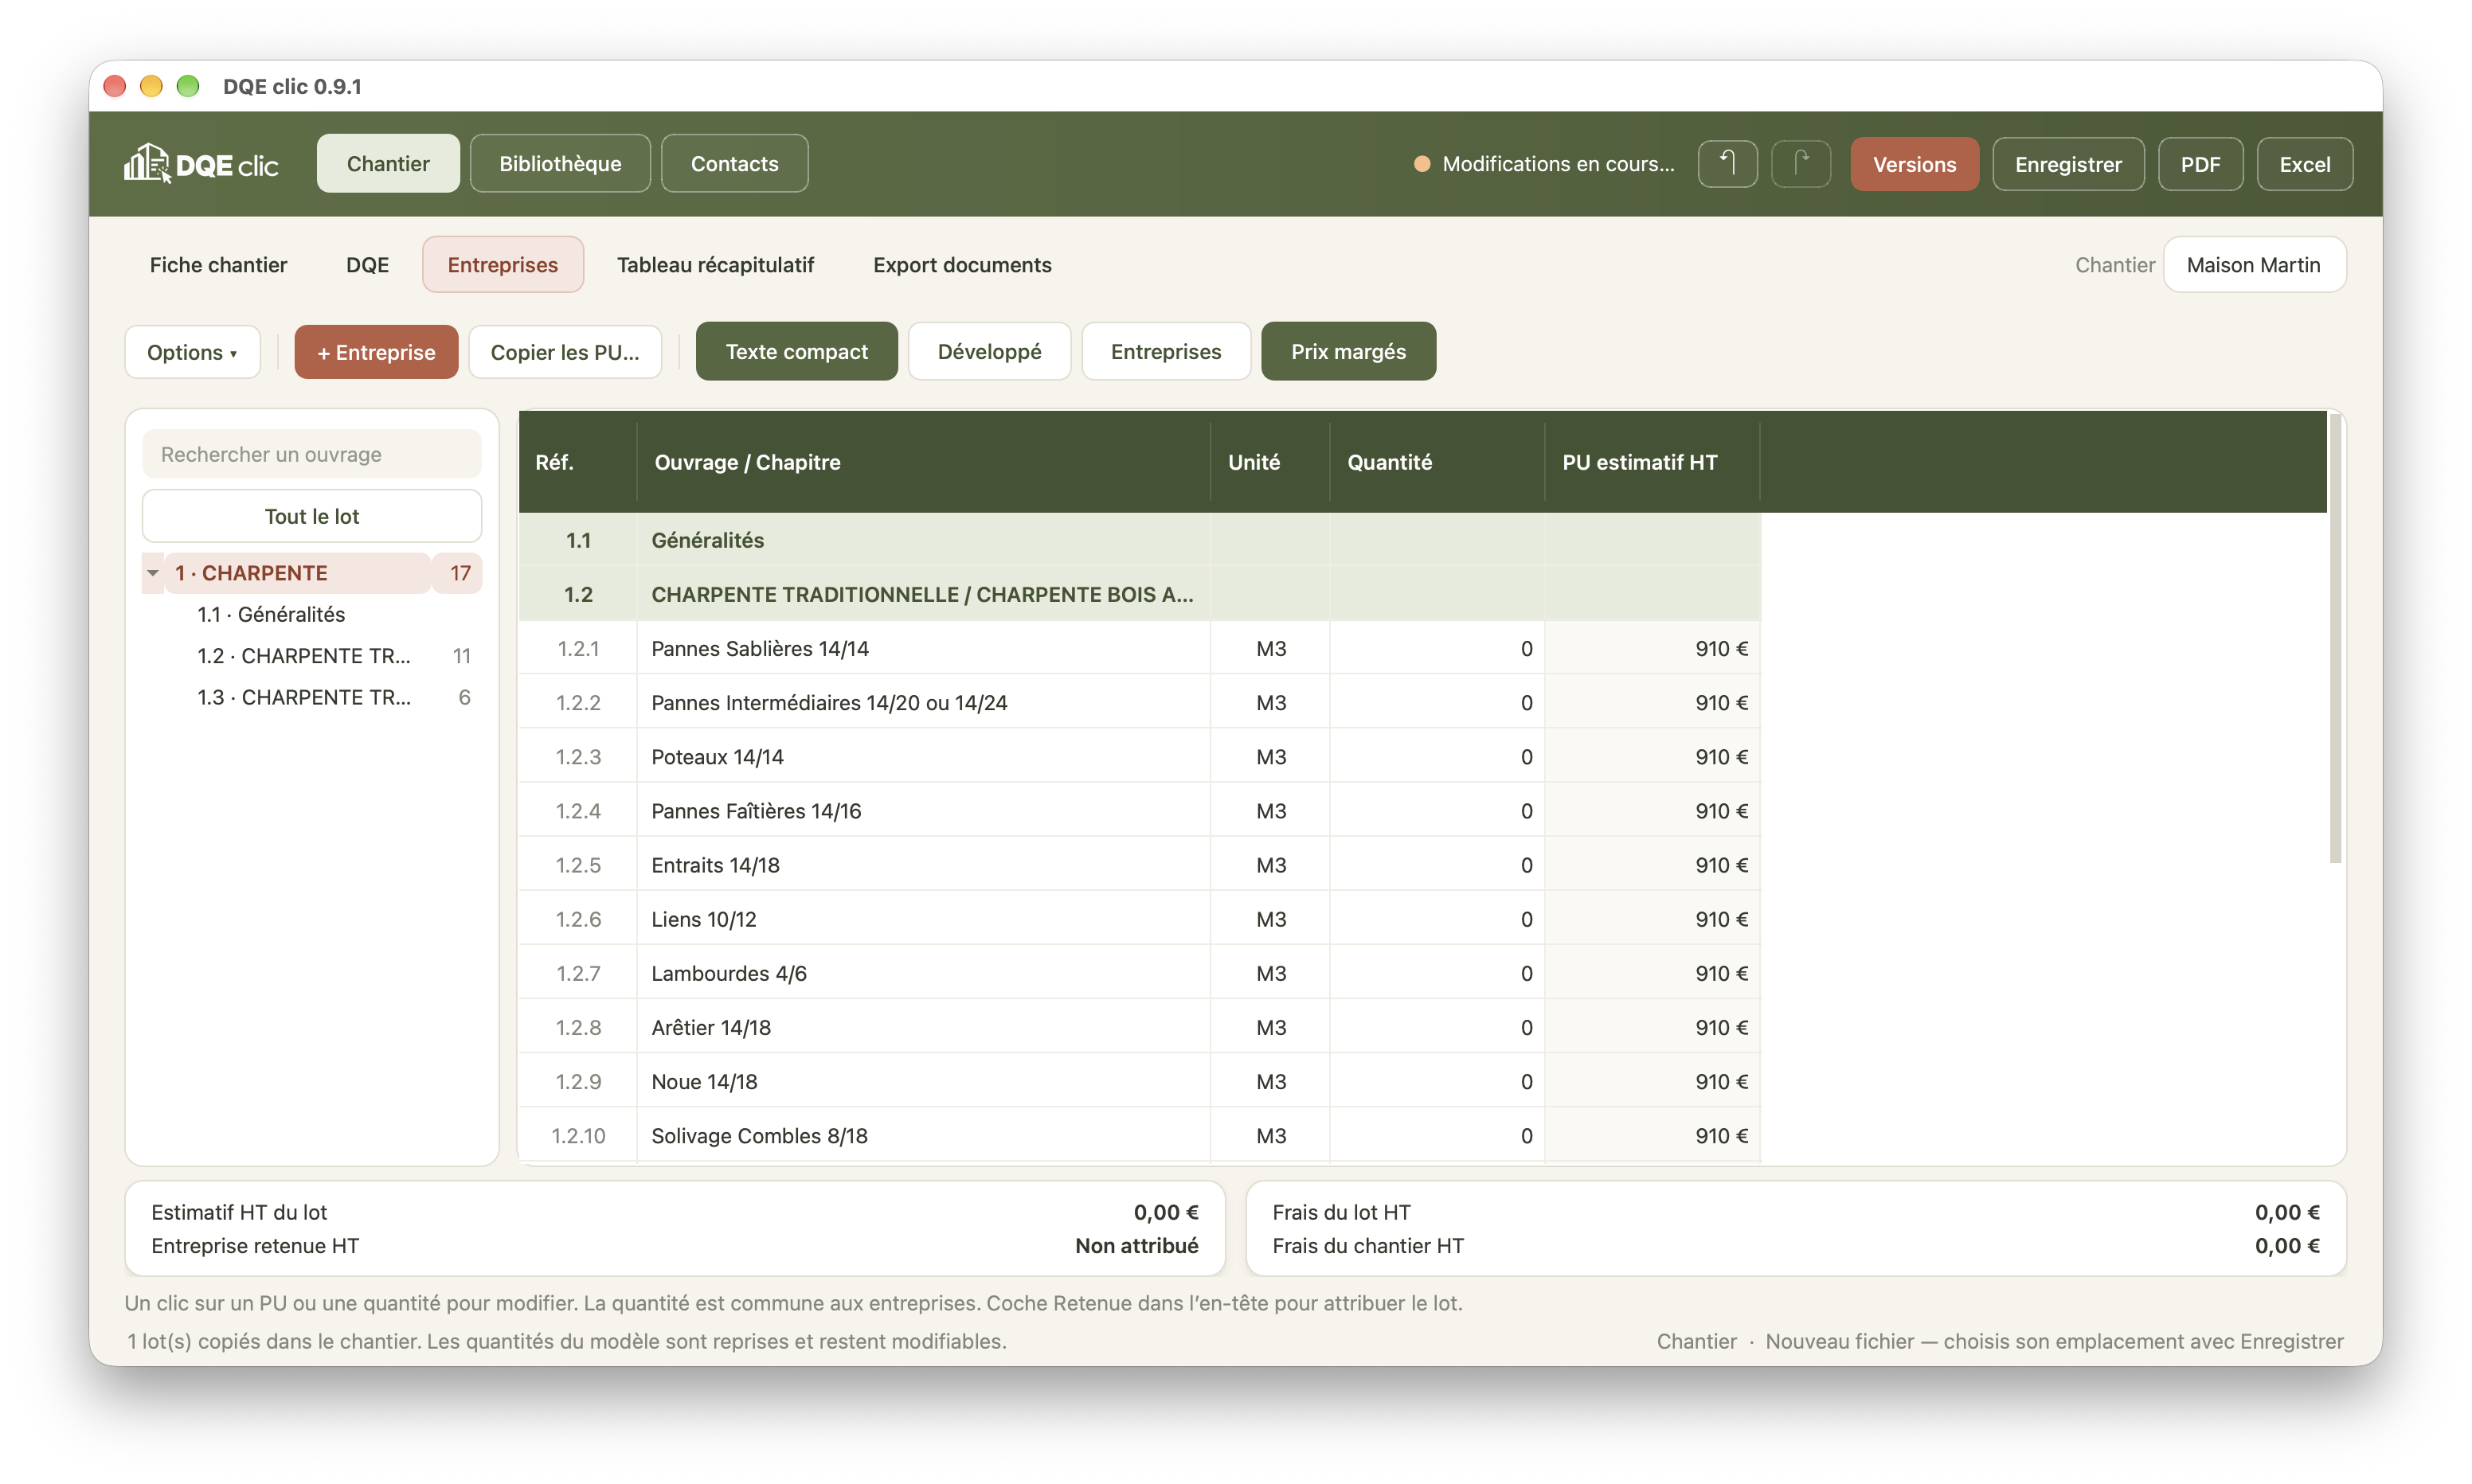Click the Noue 14/18 row name

(704, 1081)
